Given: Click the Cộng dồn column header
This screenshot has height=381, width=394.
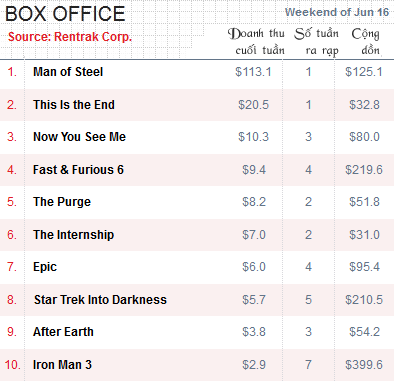Looking at the screenshot, I should 366,42.
